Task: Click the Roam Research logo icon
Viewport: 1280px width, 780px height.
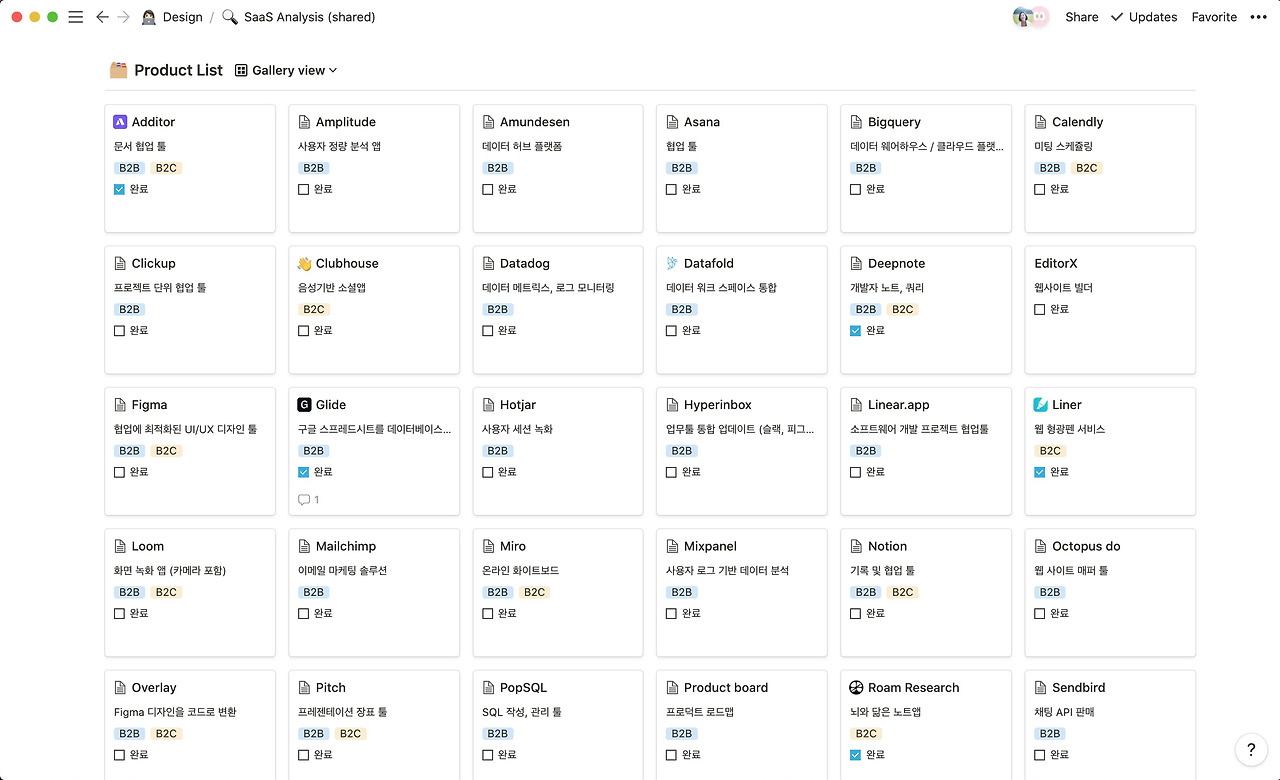Action: [856, 688]
